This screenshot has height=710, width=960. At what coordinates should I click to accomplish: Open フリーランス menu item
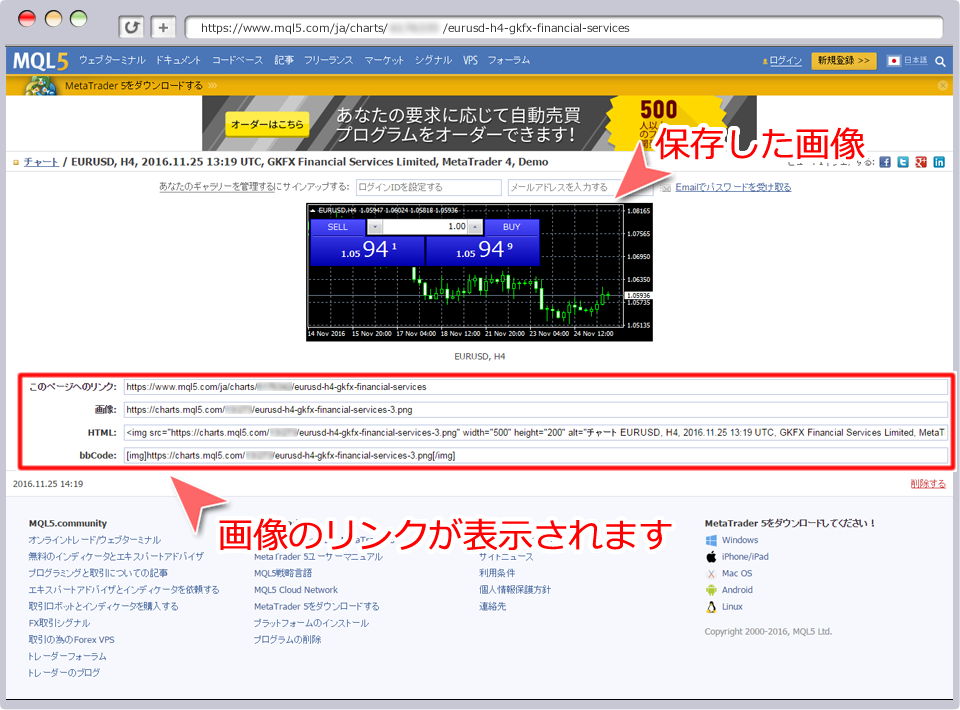[x=329, y=60]
